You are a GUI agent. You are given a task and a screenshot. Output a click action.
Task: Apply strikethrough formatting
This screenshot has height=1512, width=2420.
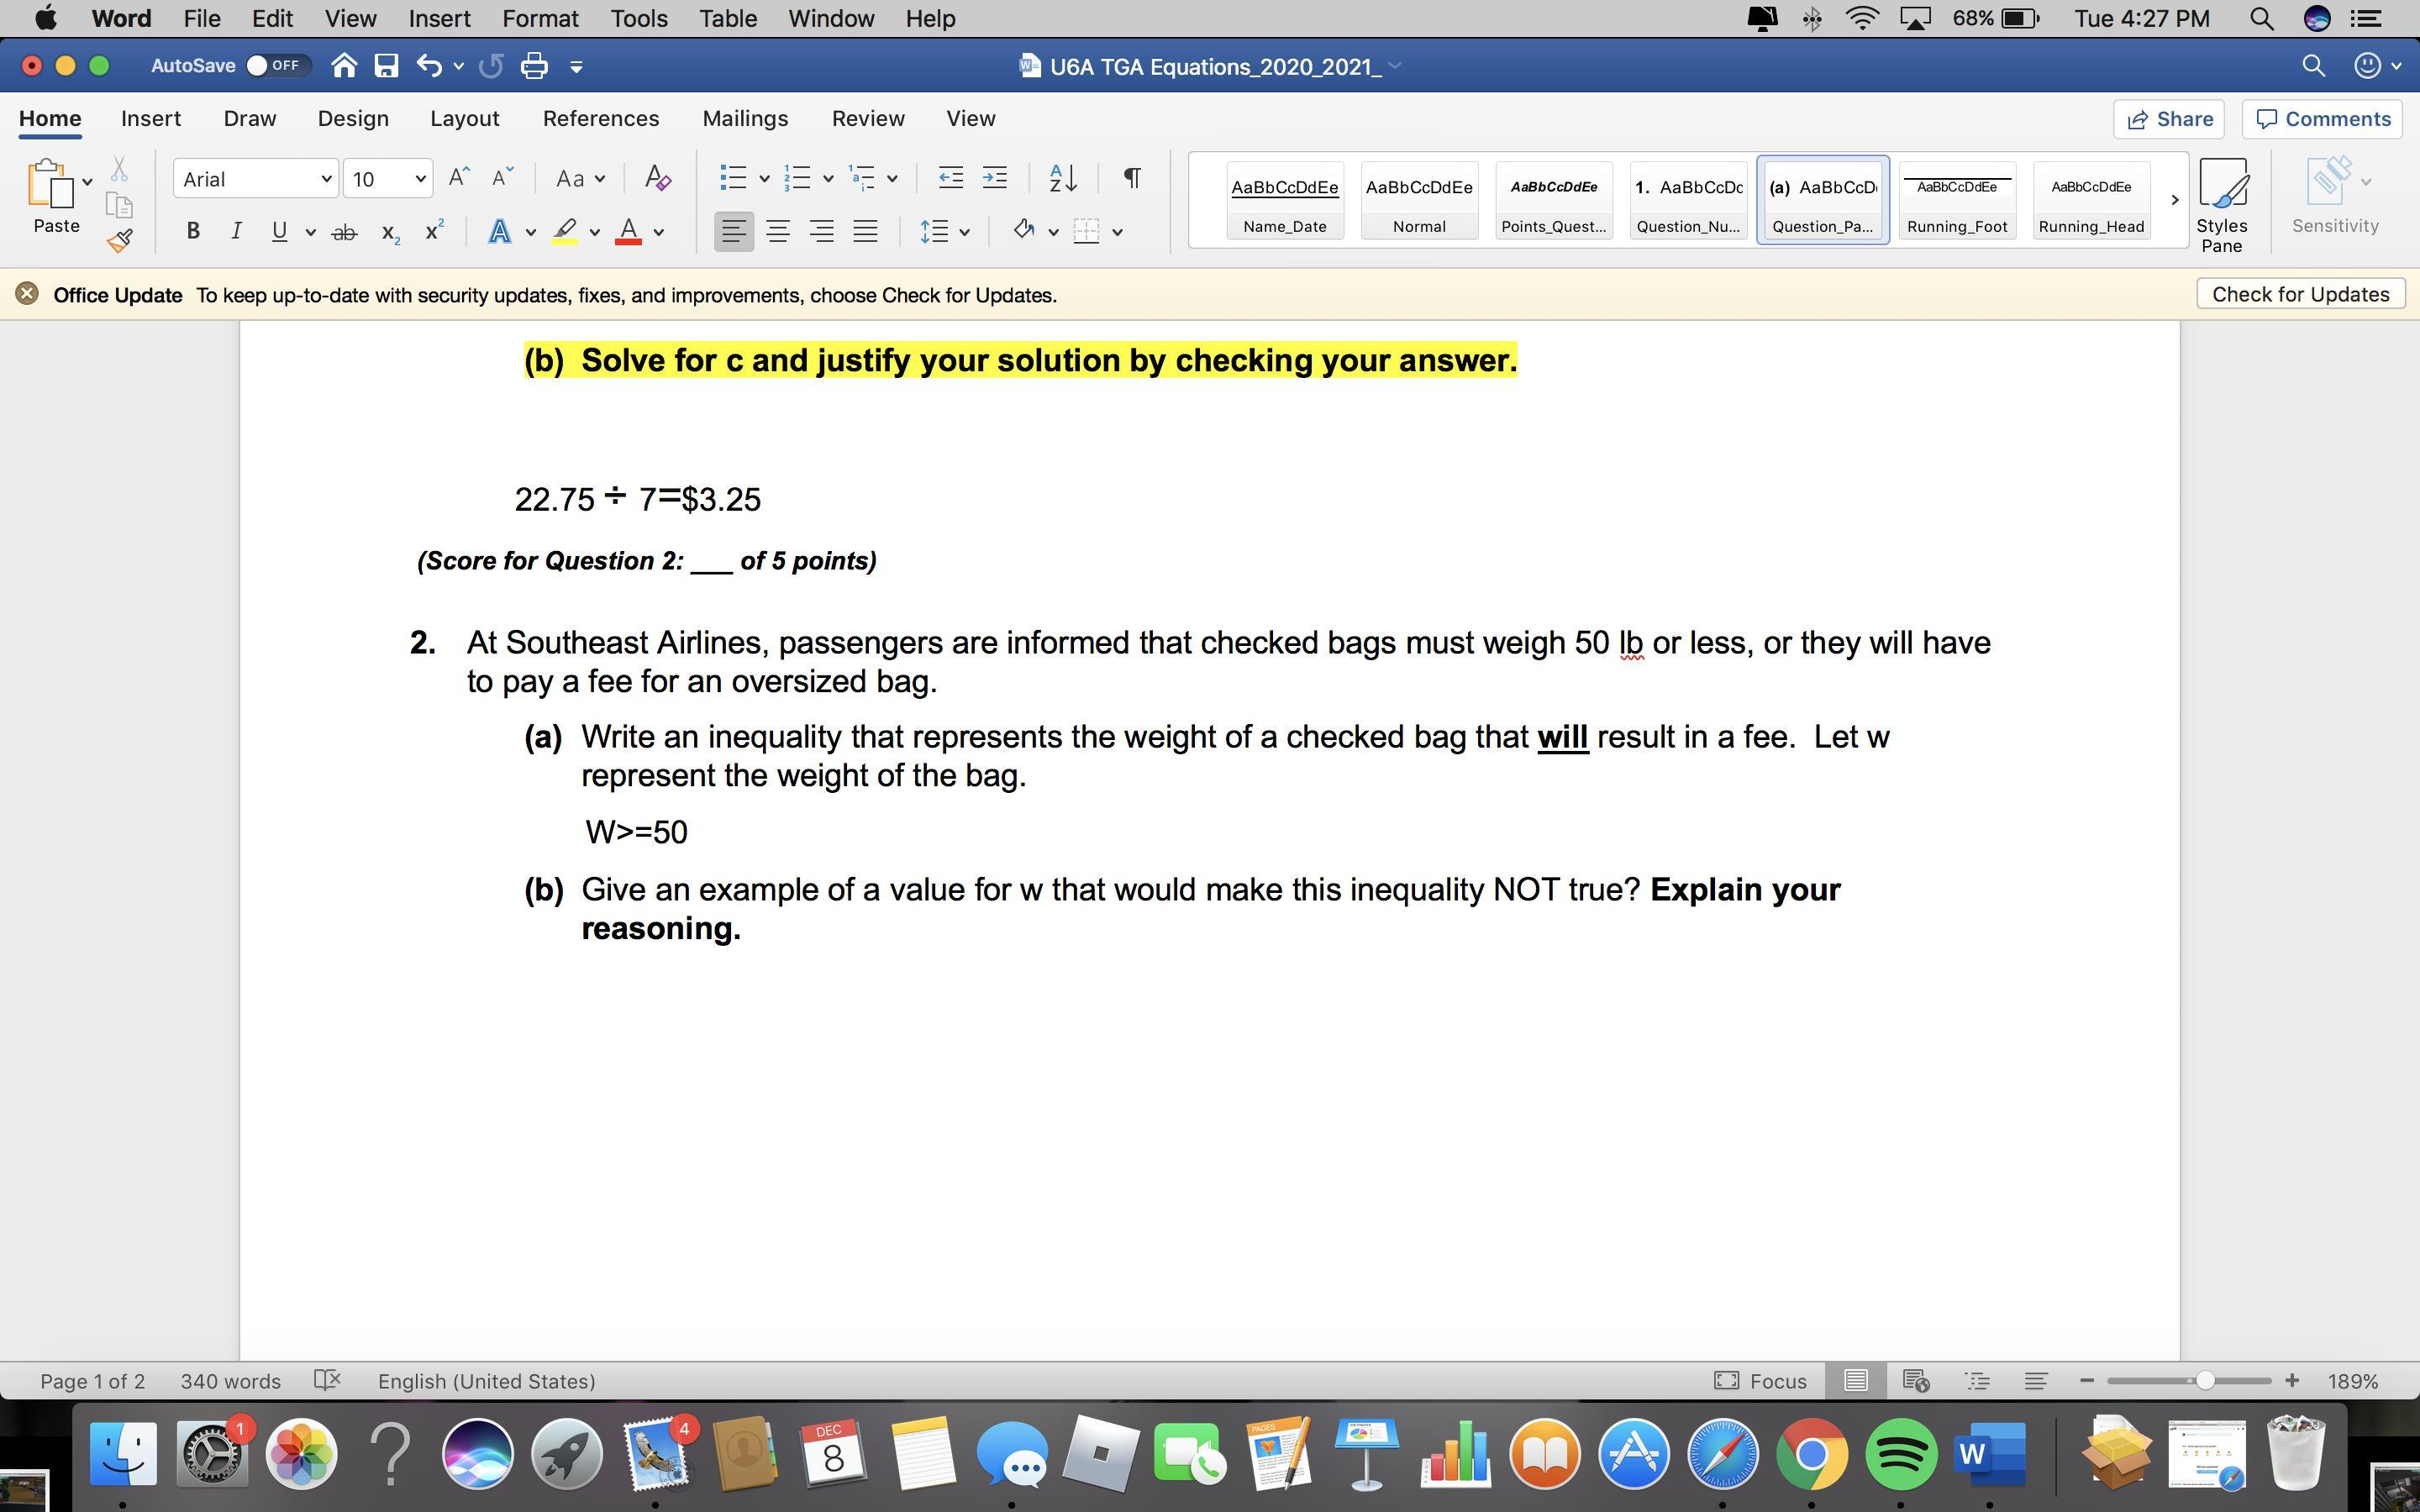(x=344, y=232)
